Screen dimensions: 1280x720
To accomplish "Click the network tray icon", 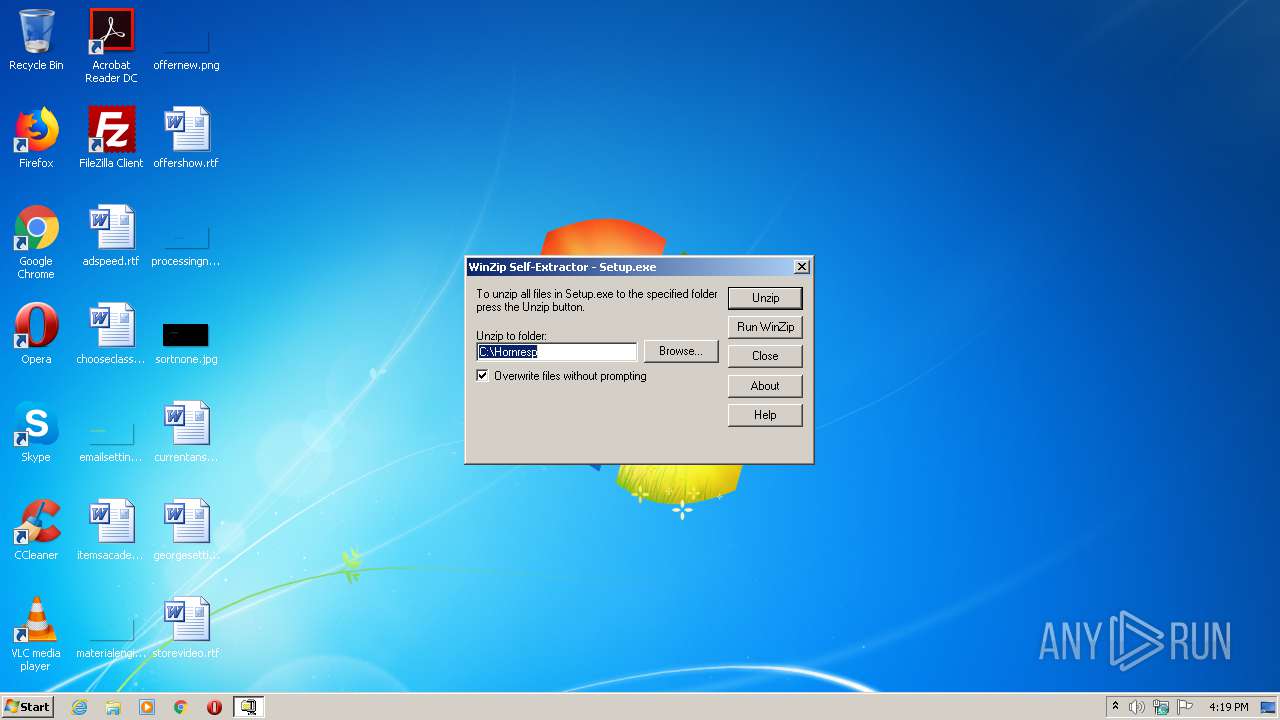I will 1161,707.
